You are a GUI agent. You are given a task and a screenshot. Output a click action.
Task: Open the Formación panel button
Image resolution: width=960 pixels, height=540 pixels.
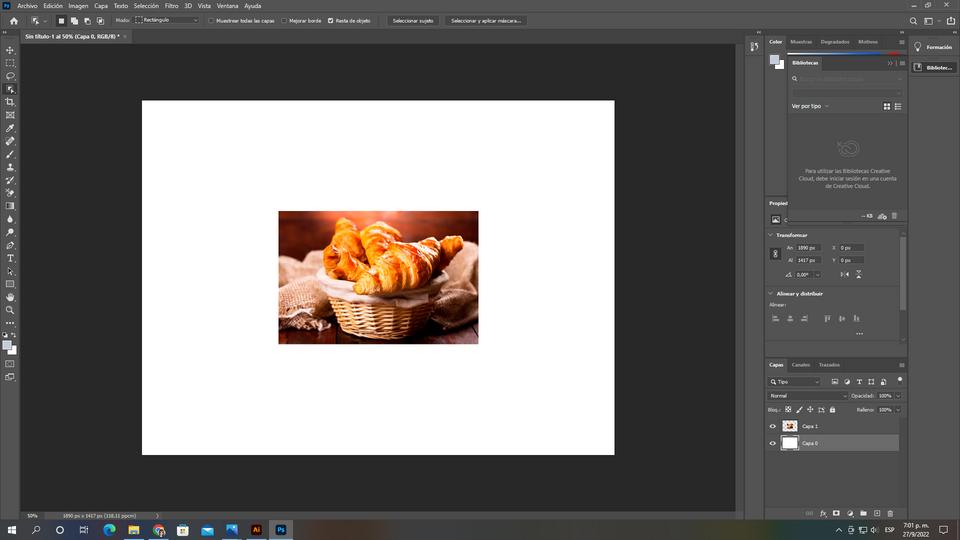933,47
